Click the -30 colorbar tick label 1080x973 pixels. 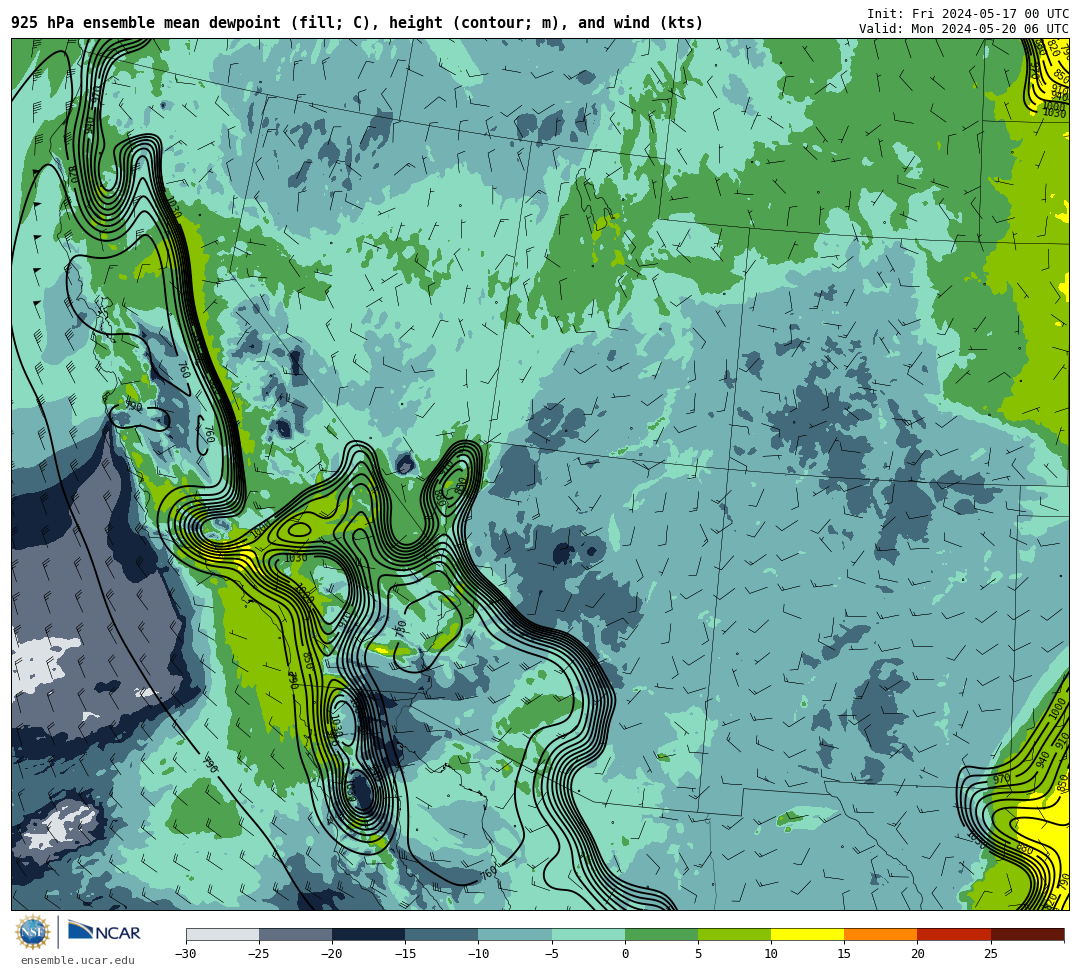186,954
